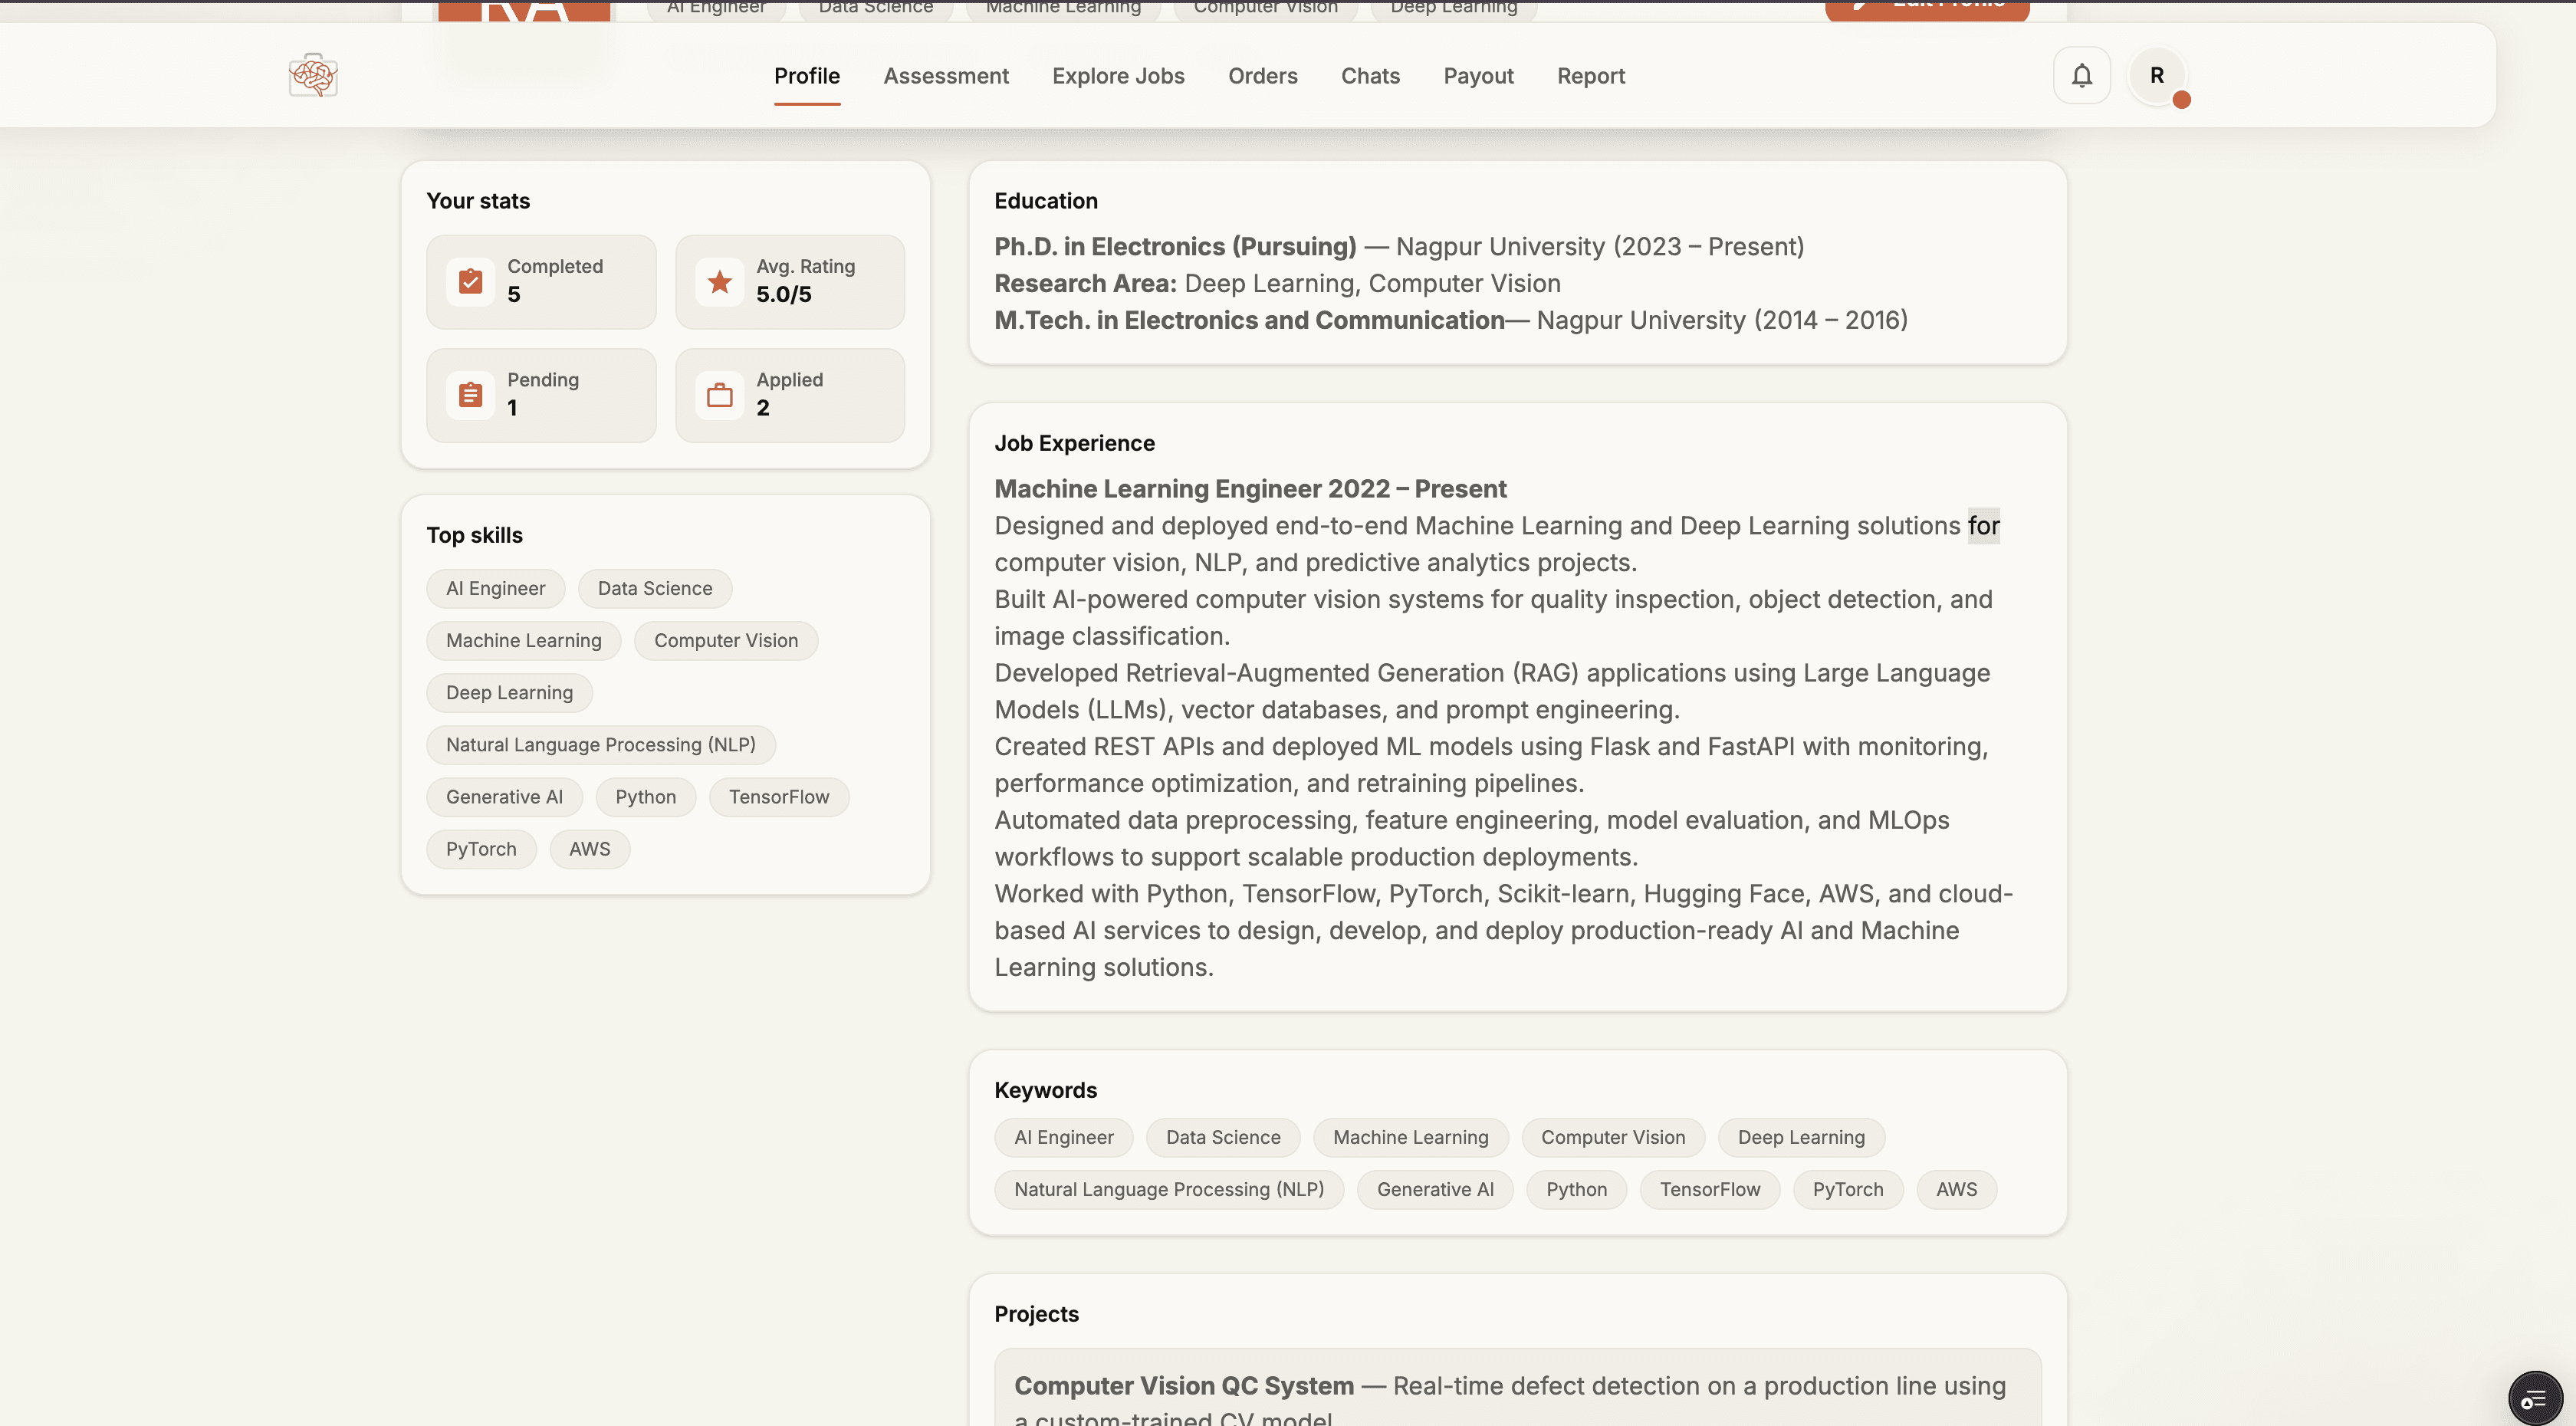
Task: Click Computer Vision chip under Keywords
Action: pos(1613,1138)
